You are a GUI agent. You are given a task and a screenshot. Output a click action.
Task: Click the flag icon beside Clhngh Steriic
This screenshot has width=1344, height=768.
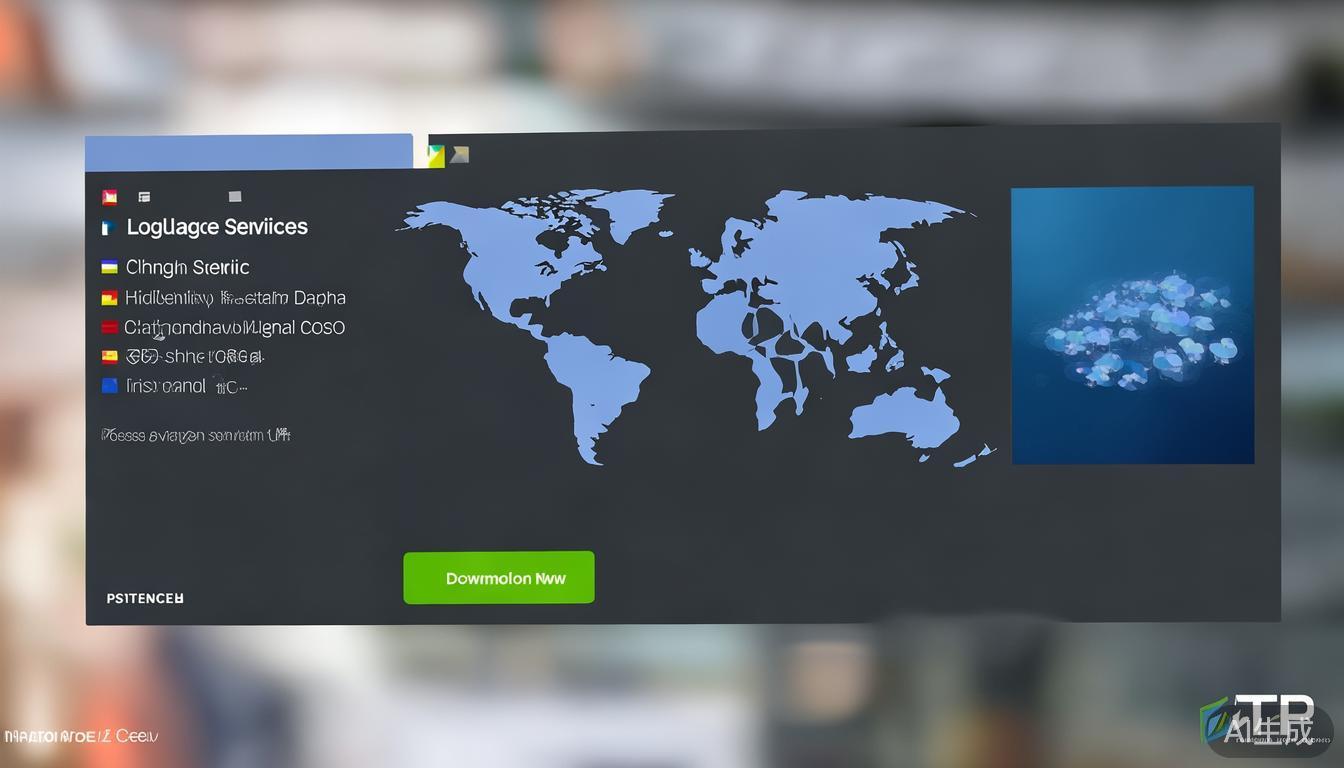(110, 267)
